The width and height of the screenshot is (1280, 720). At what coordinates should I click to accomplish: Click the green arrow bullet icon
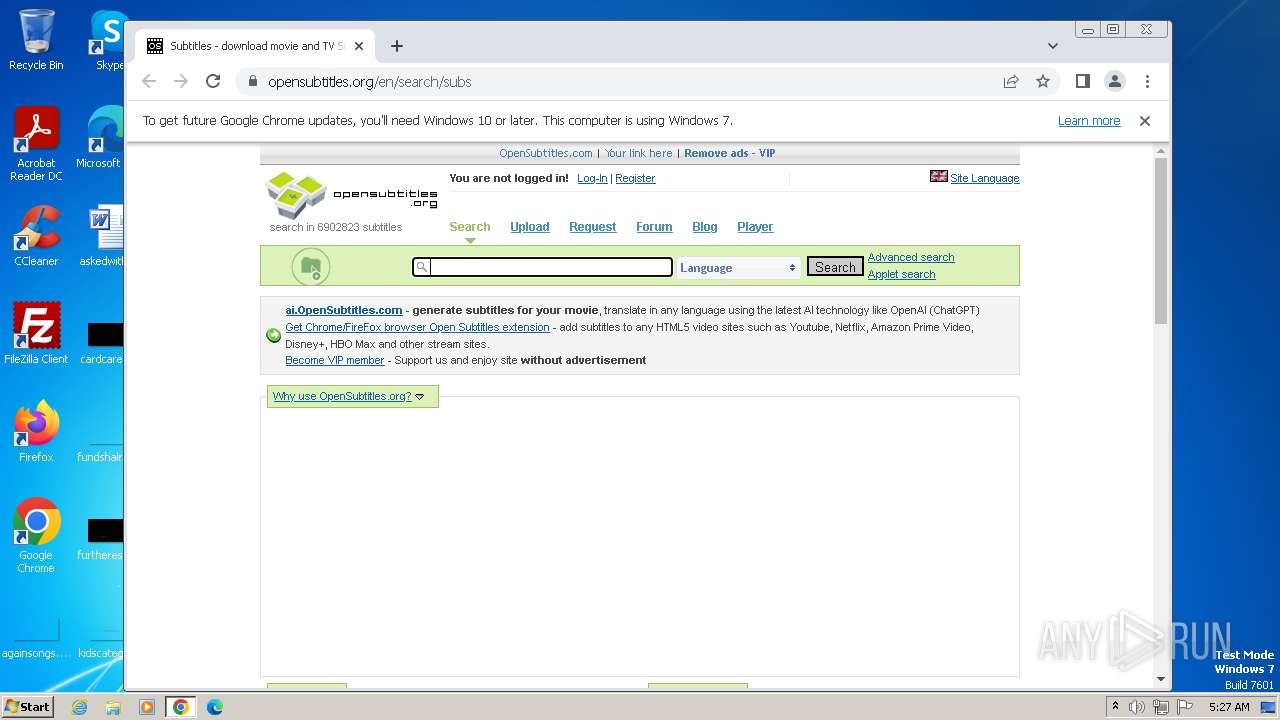point(273,335)
